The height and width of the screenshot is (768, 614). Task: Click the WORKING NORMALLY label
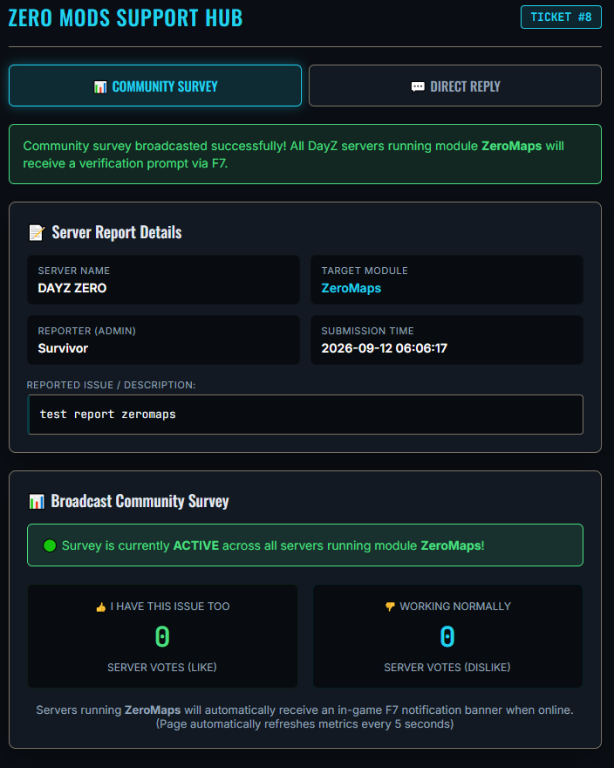tap(455, 606)
